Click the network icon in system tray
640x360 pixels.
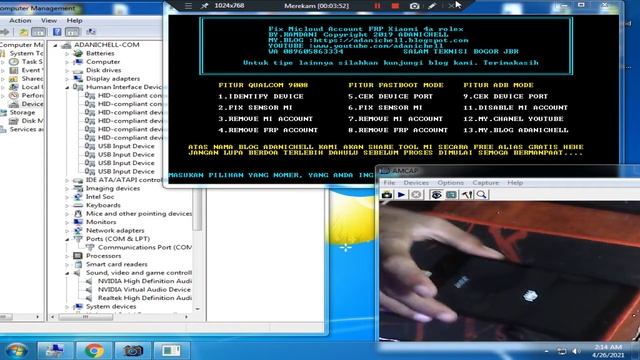562,351
